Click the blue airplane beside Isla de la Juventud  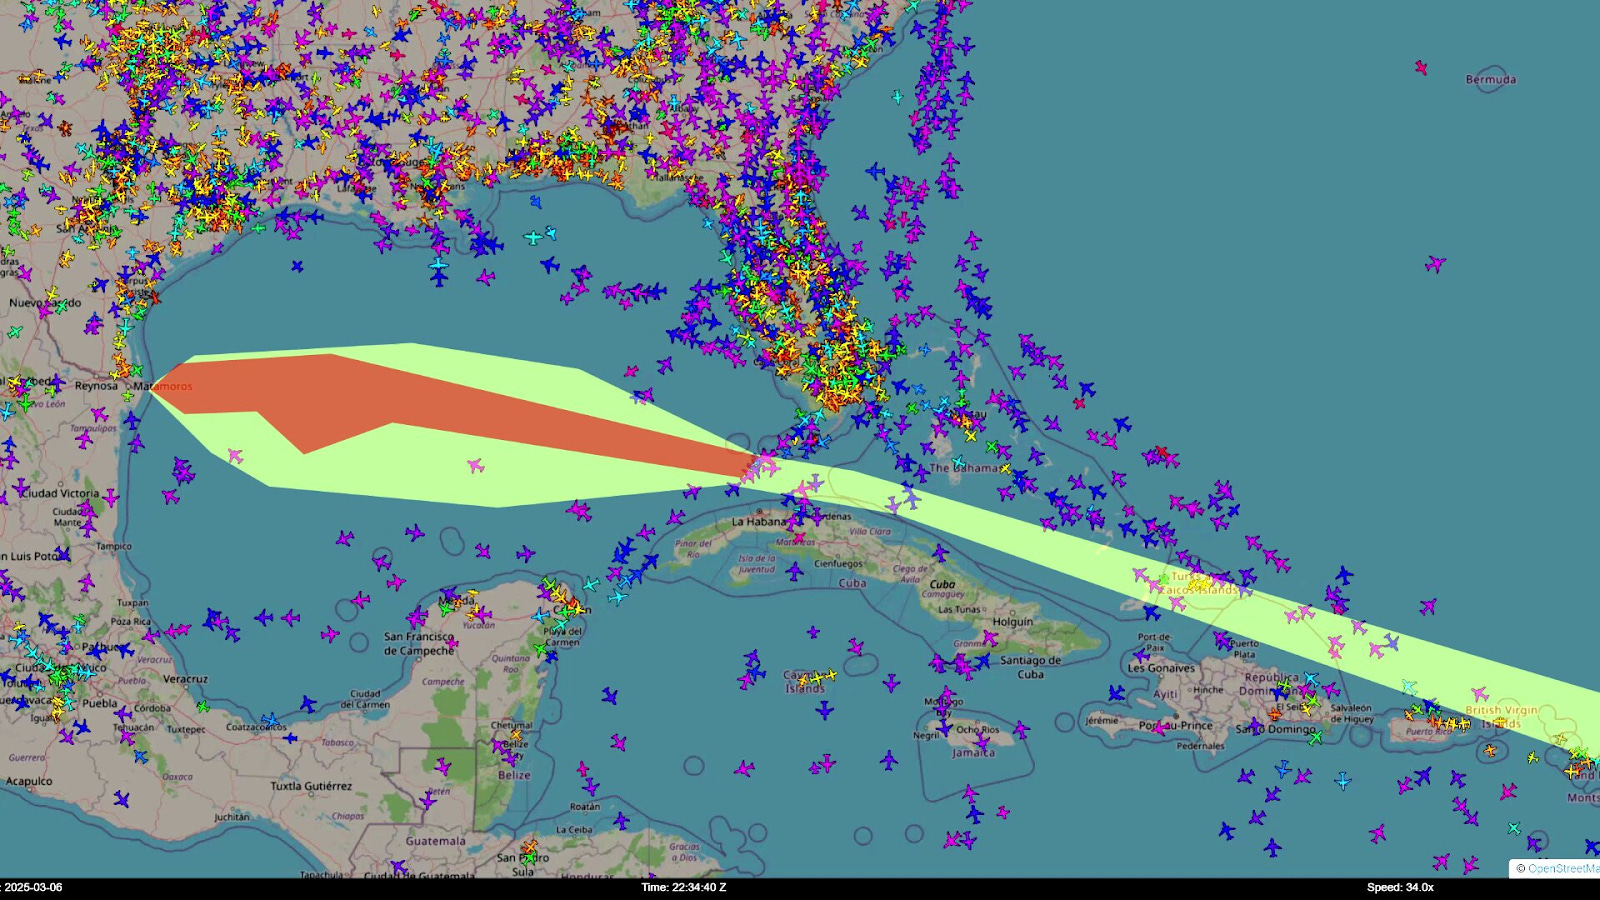pyautogui.click(x=794, y=572)
